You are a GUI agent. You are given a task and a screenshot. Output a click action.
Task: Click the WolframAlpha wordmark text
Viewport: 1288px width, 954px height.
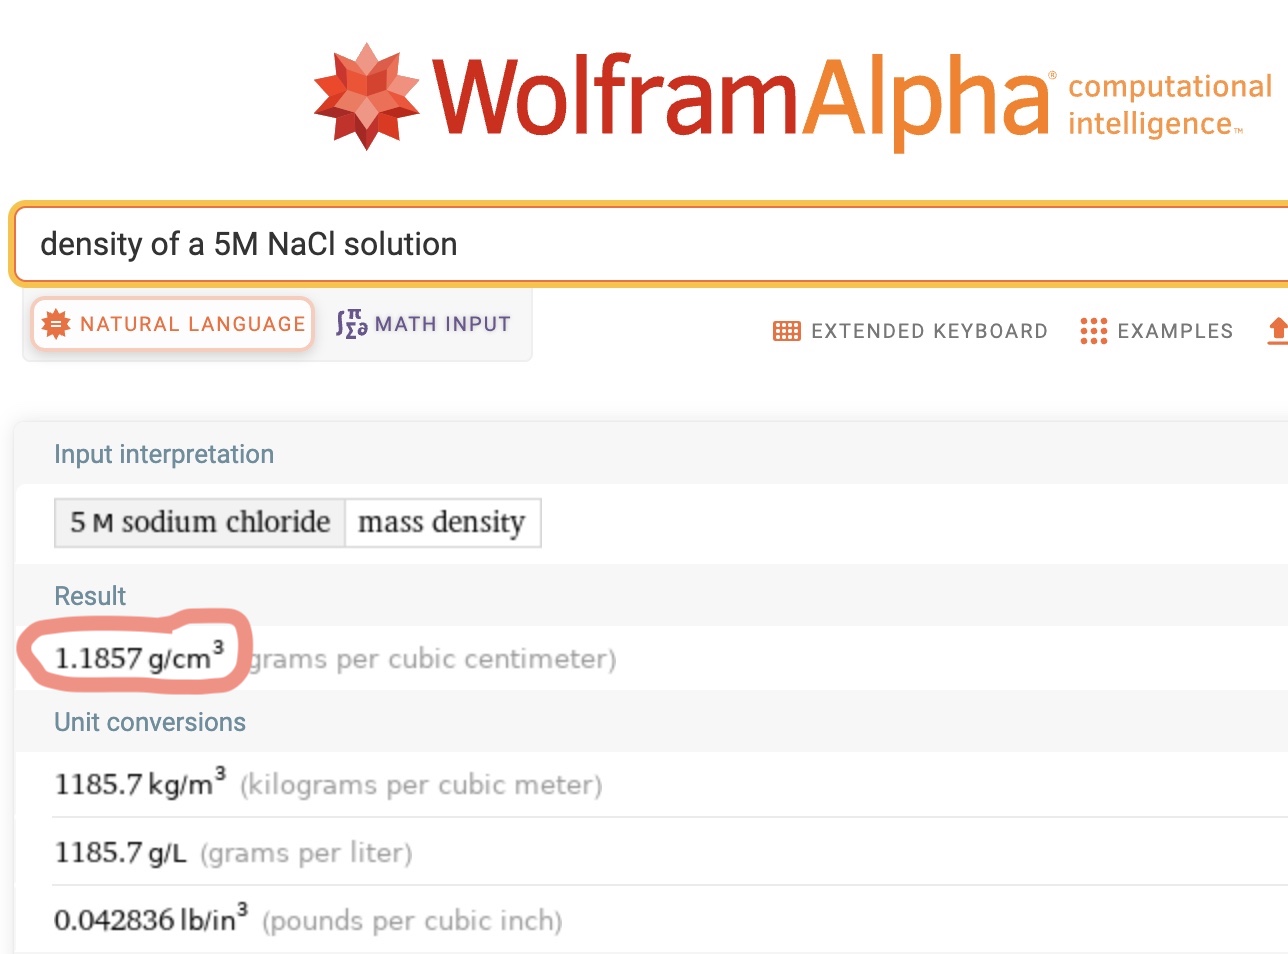pyautogui.click(x=740, y=99)
